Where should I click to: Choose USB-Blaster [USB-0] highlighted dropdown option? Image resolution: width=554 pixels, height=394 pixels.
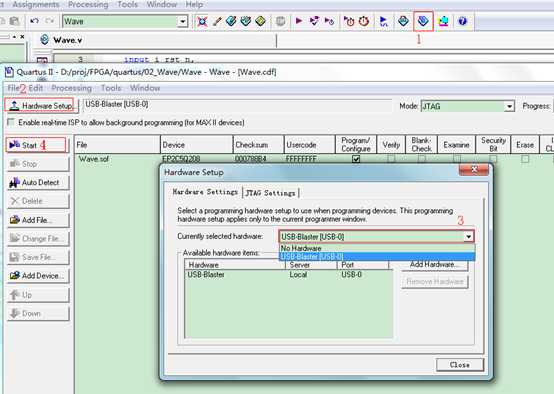[x=377, y=257]
